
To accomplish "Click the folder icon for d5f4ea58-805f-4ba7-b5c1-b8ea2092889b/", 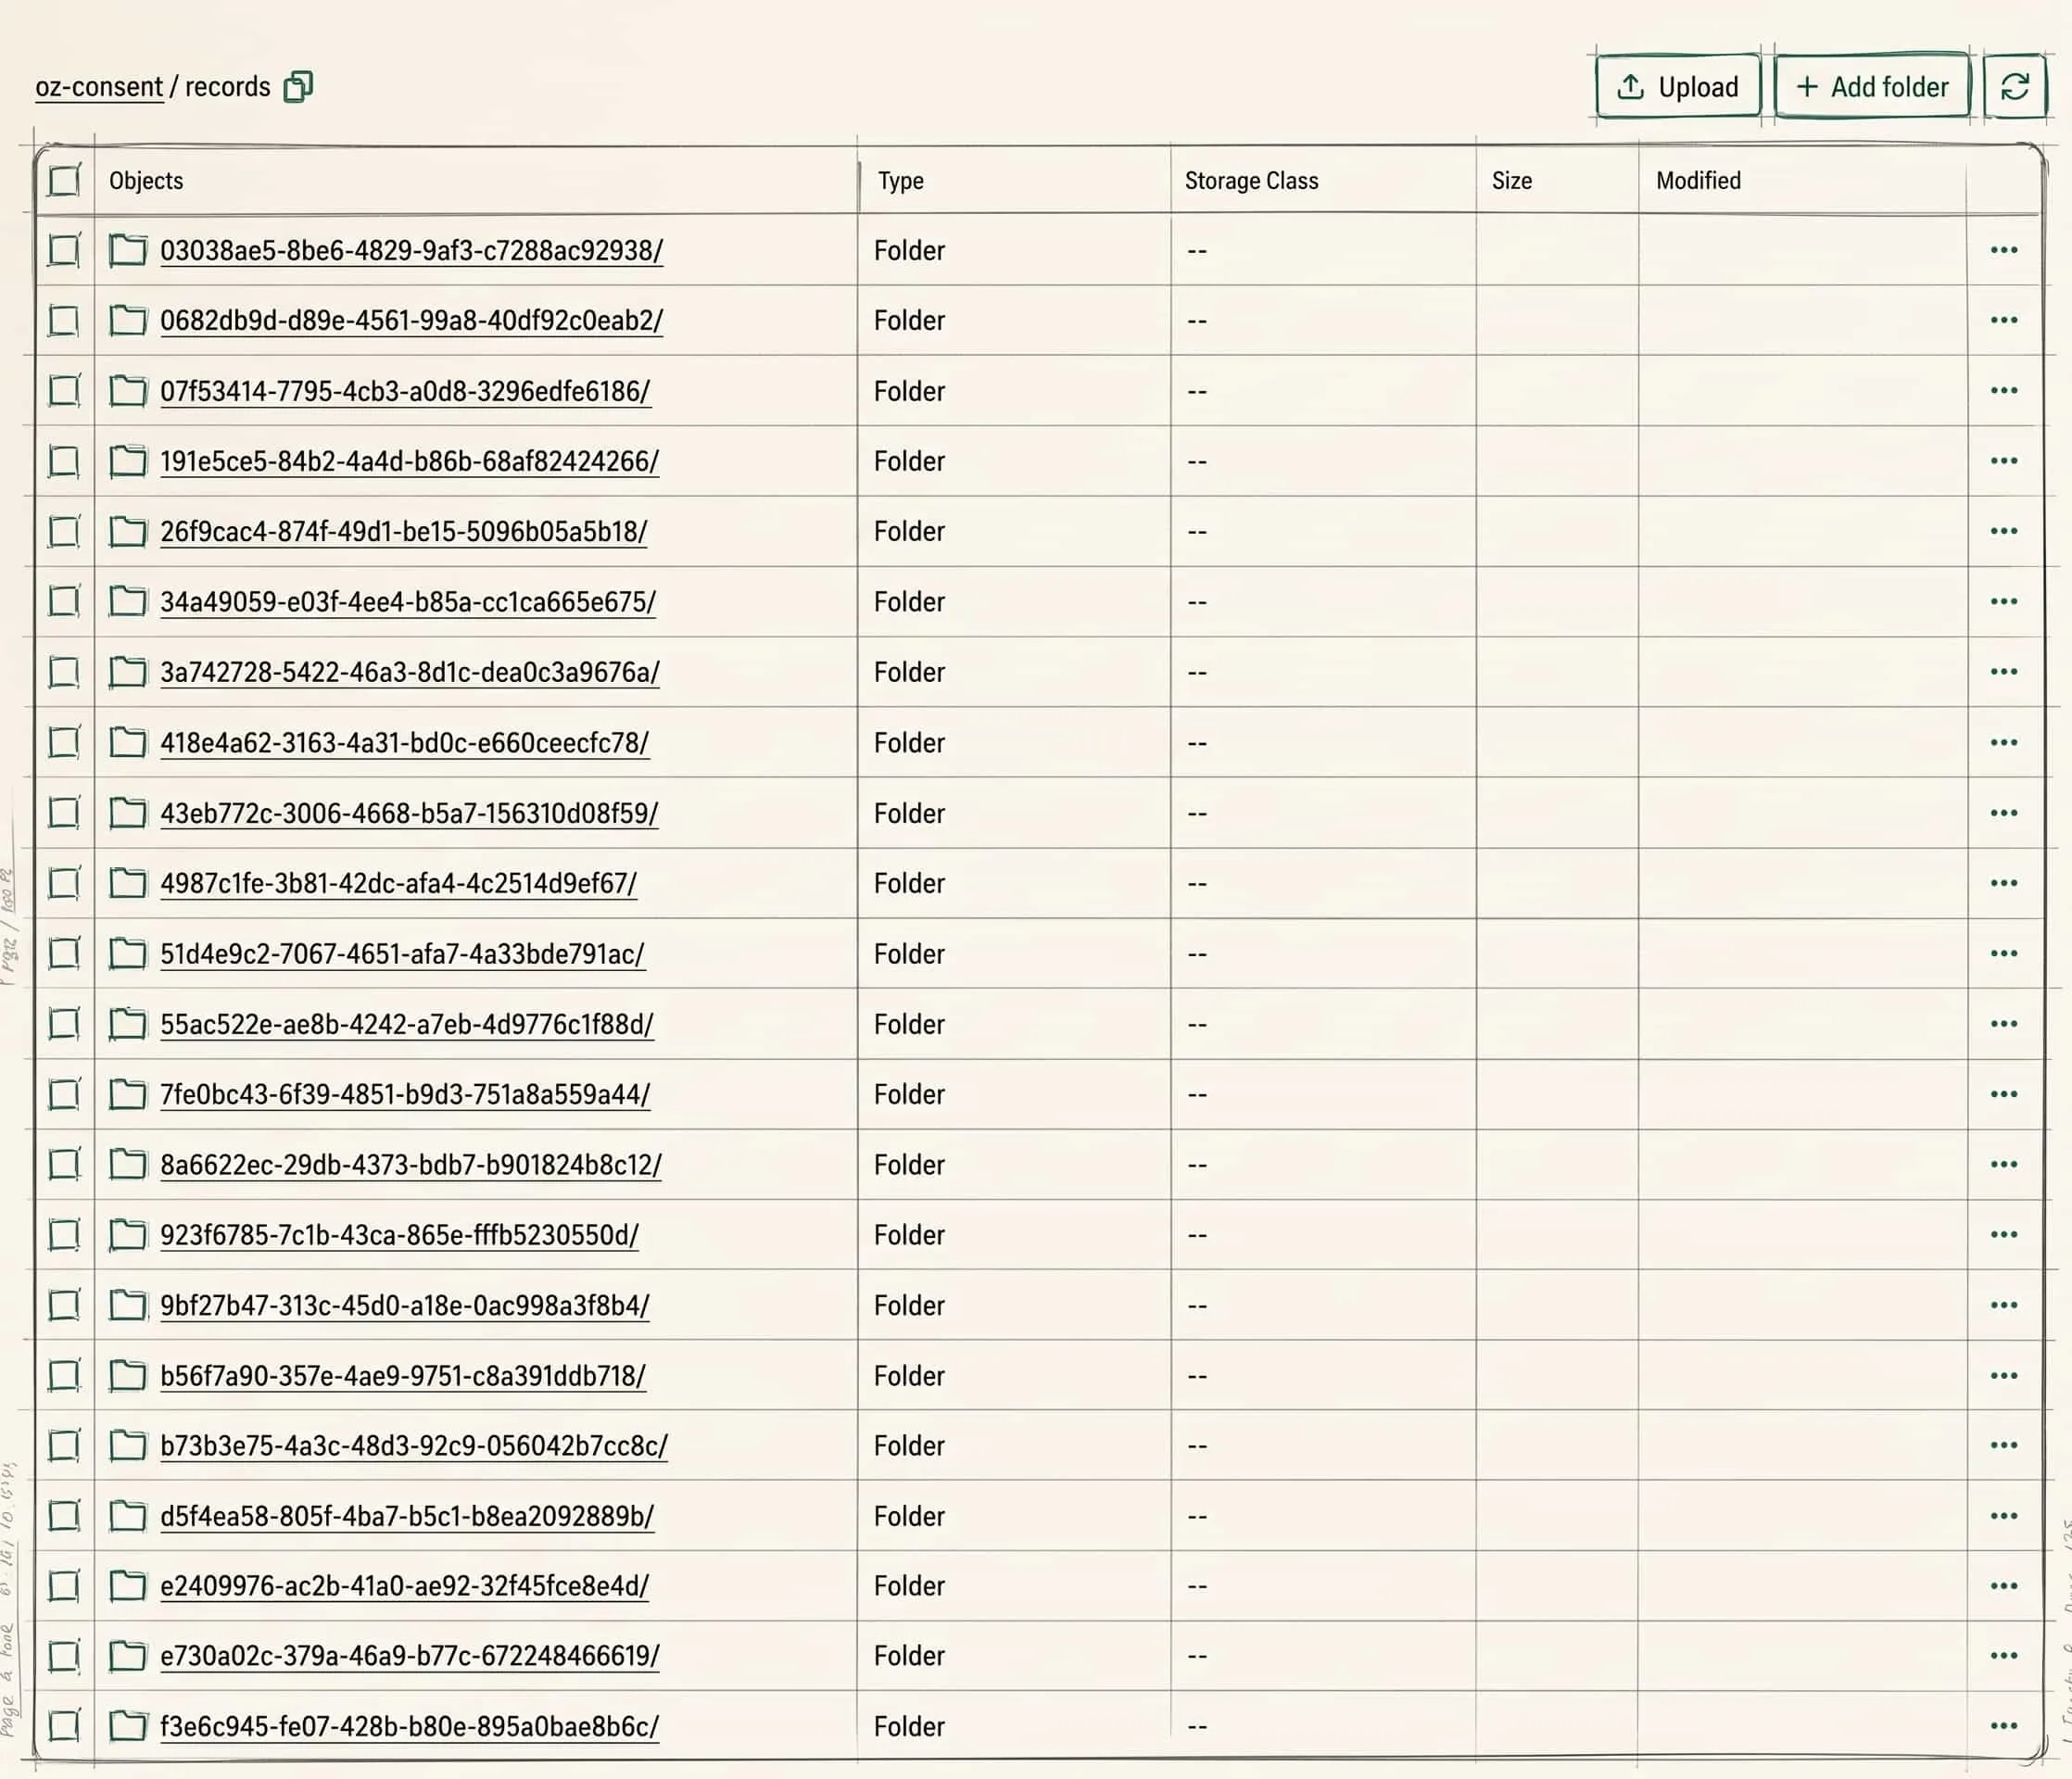I will click(x=128, y=1517).
